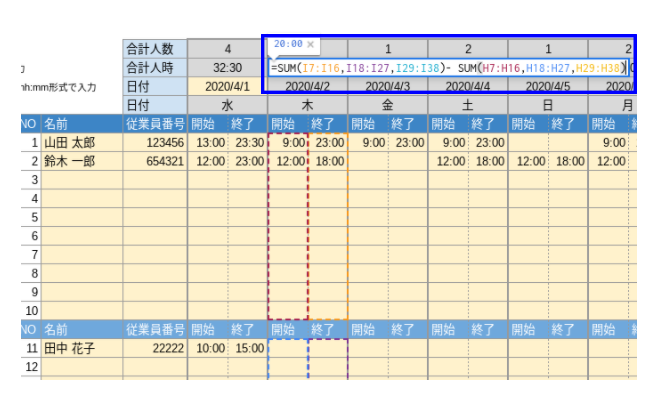This screenshot has height=399, width=665.
Task: Click row number 10 in NO column
Action: coord(31,311)
